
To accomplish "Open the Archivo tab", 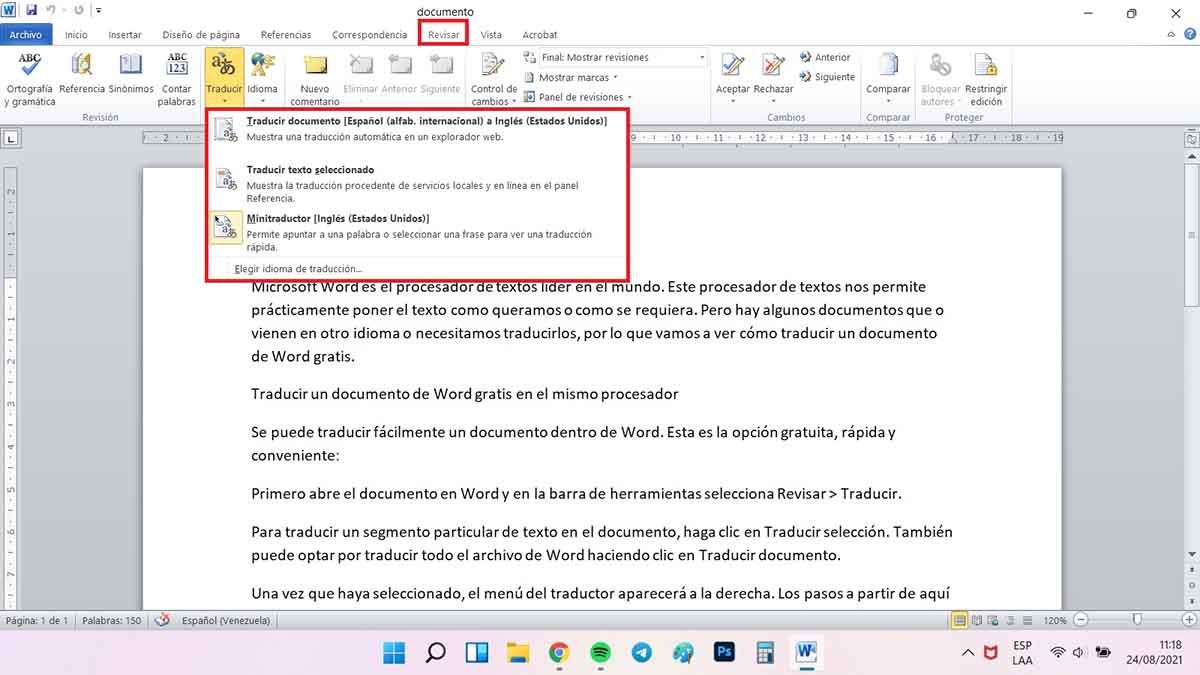I will point(26,35).
